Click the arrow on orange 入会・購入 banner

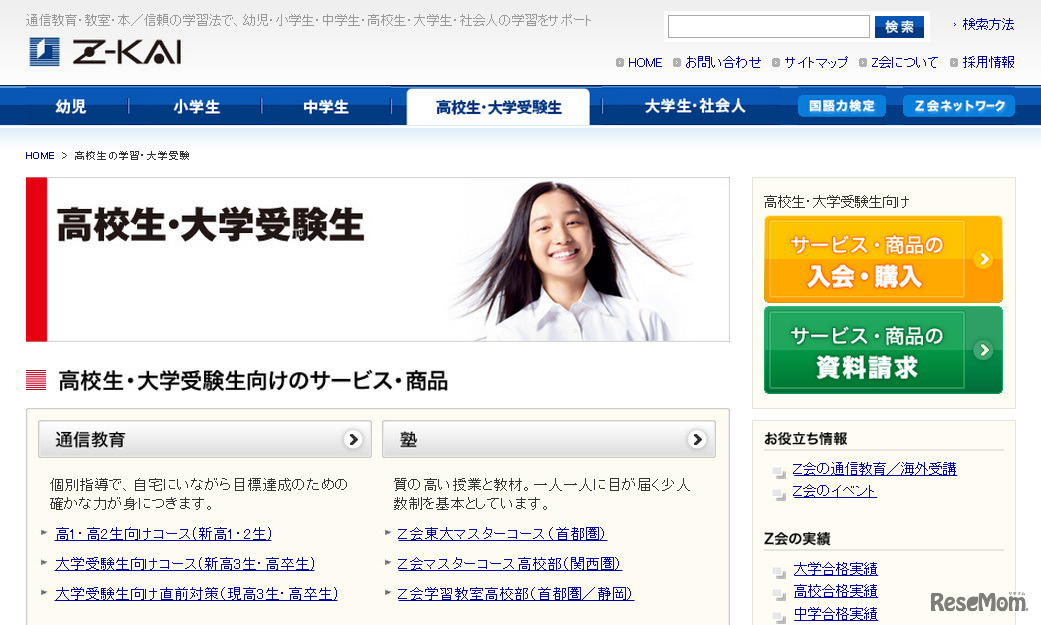coord(984,260)
